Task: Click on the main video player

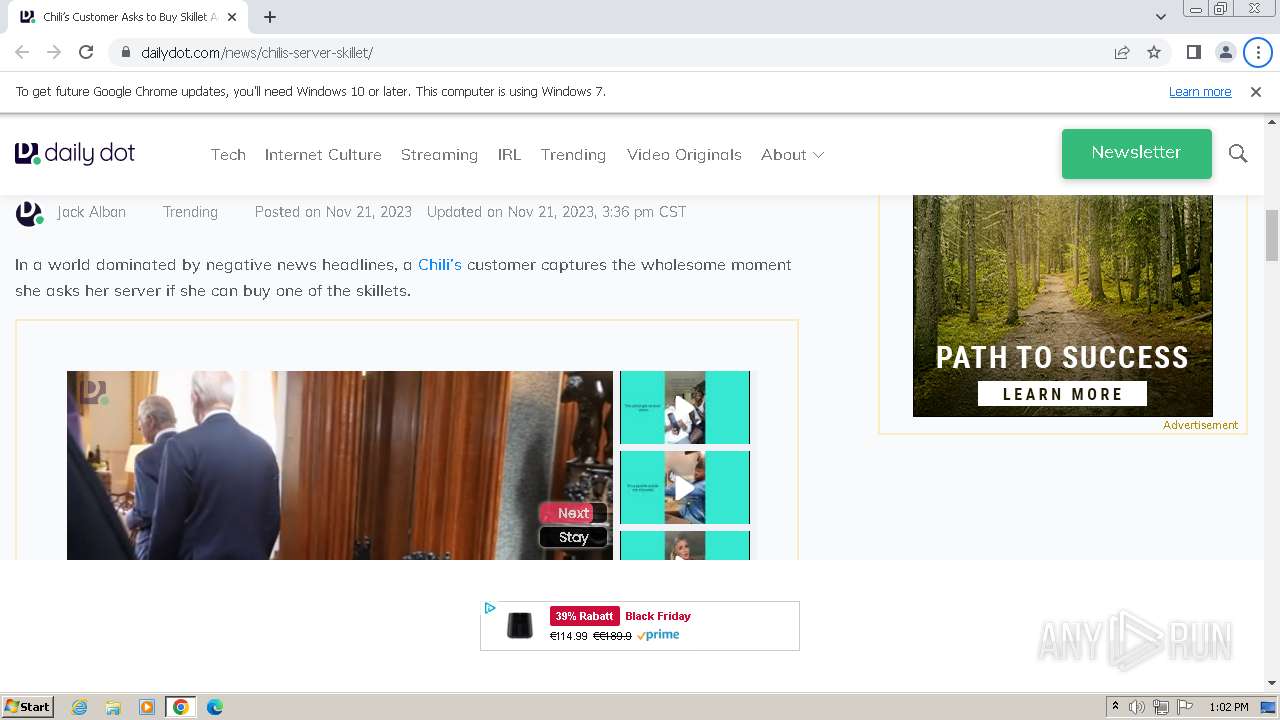Action: (340, 465)
